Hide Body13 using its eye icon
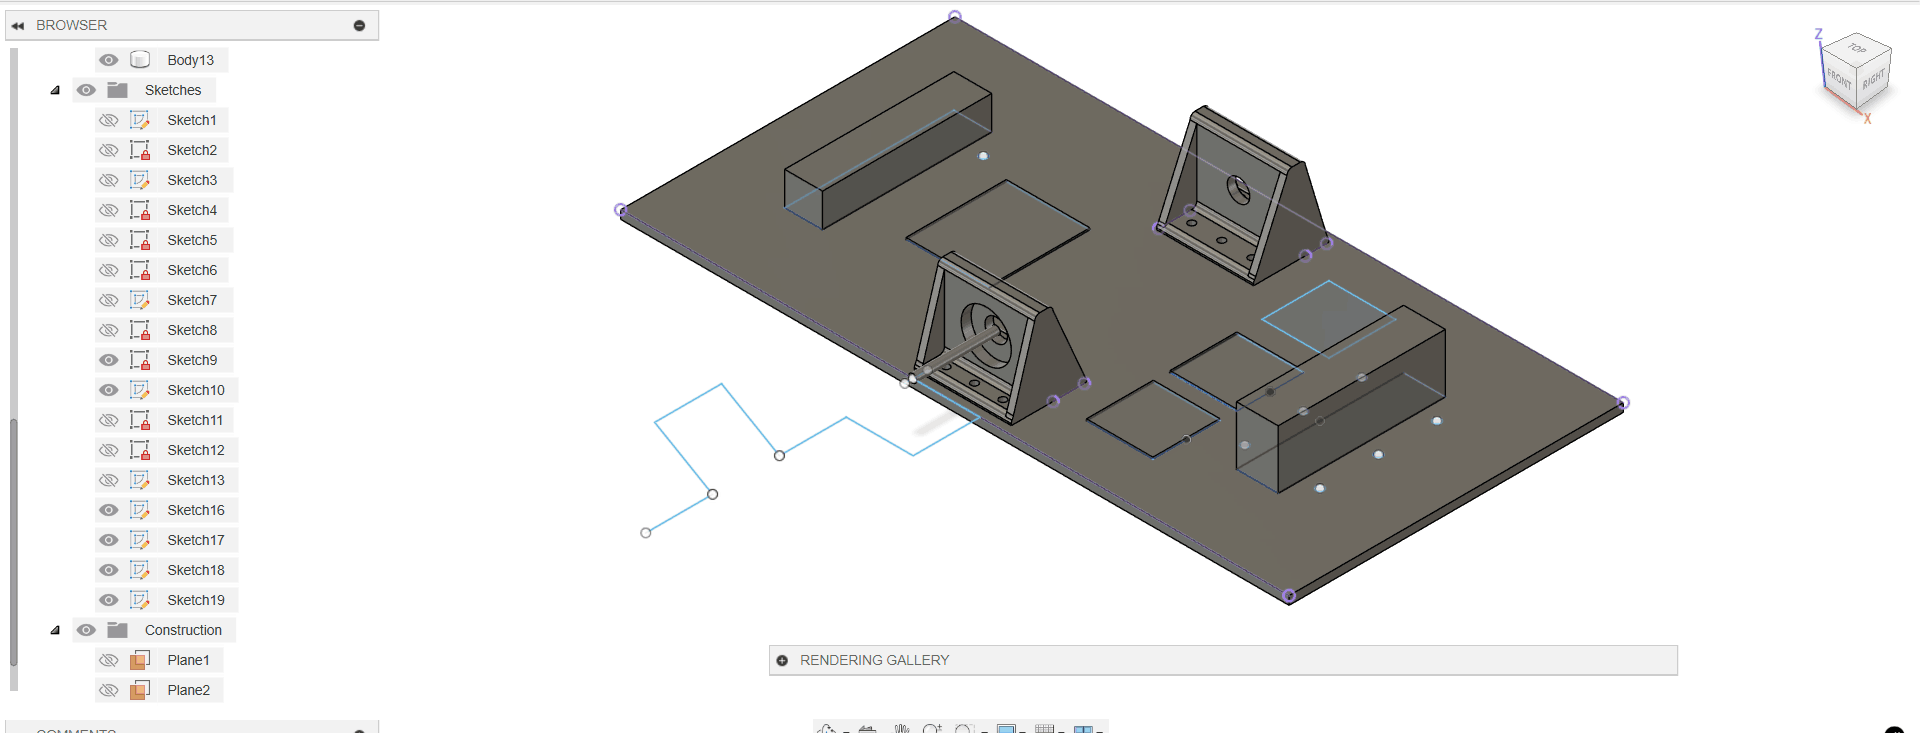 [x=109, y=60]
